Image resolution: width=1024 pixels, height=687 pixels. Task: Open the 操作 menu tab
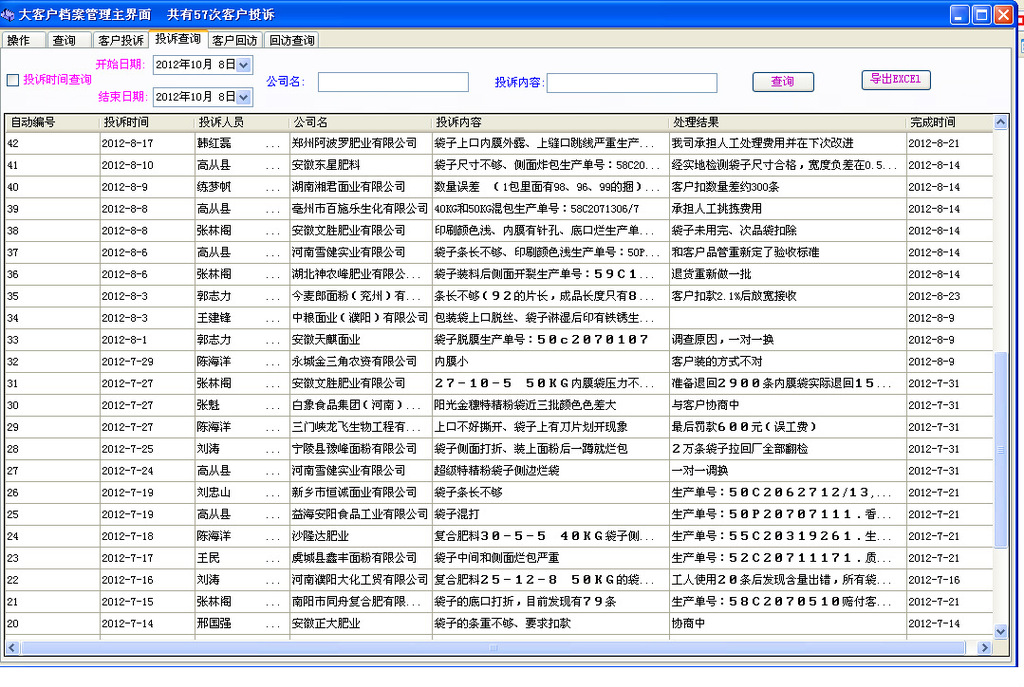pyautogui.click(x=22, y=41)
